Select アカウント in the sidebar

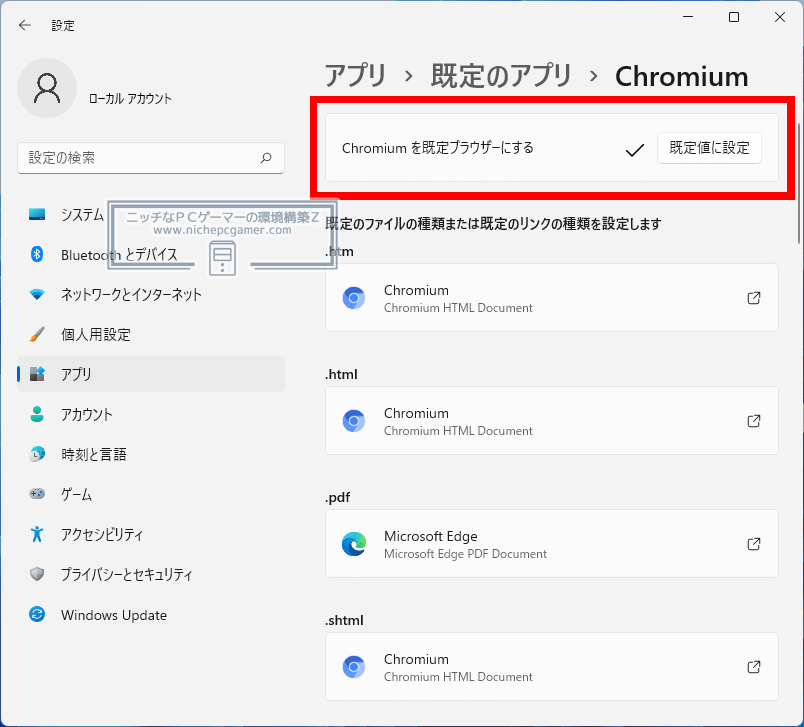click(151, 414)
